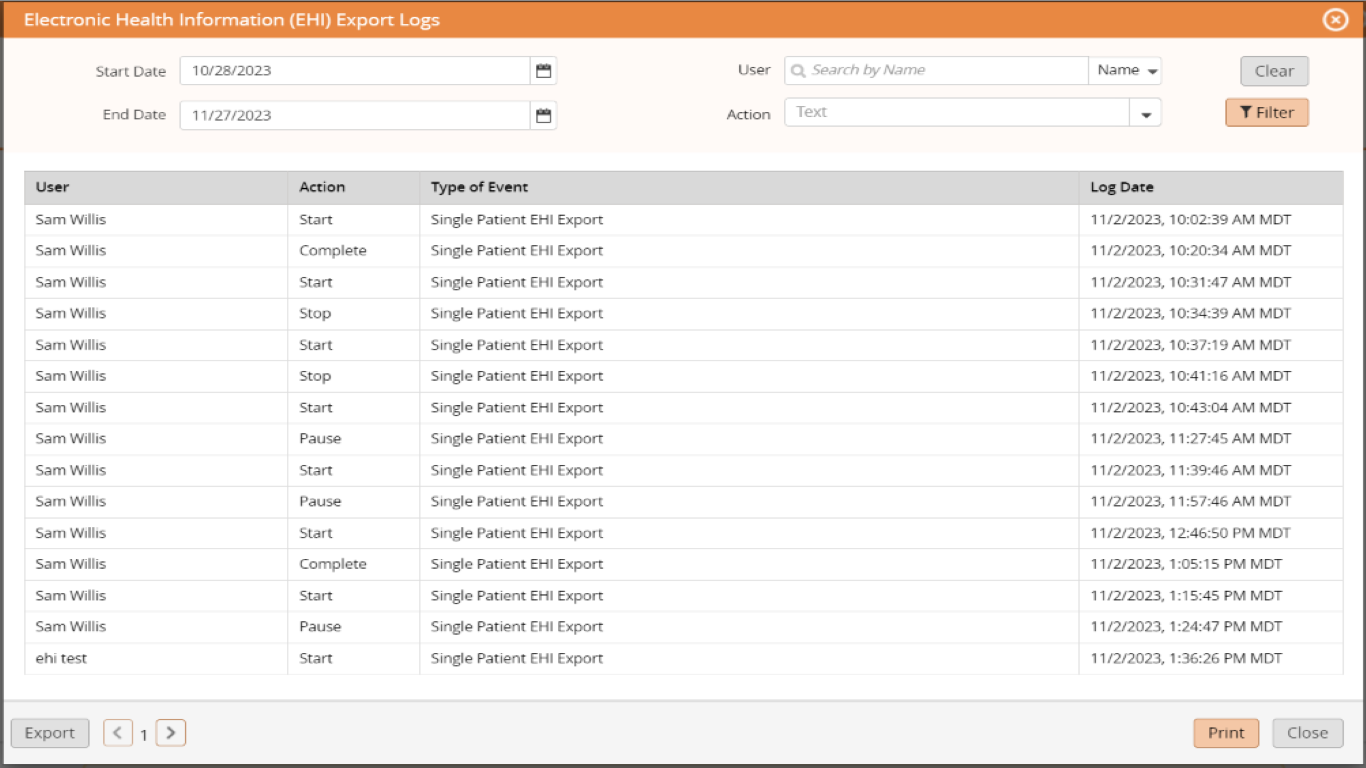Go to the previous page of logs
1366x768 pixels.
click(x=119, y=733)
